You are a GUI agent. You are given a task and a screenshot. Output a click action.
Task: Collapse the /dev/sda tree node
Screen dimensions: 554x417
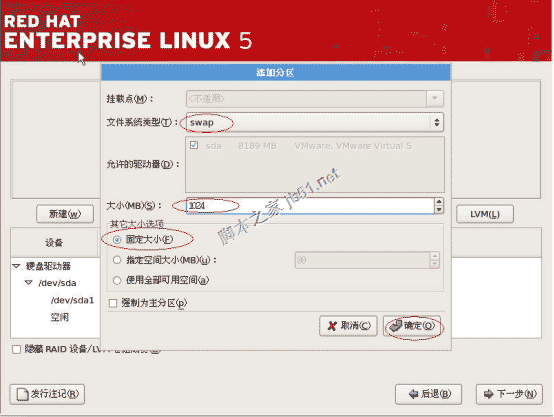pos(29,283)
